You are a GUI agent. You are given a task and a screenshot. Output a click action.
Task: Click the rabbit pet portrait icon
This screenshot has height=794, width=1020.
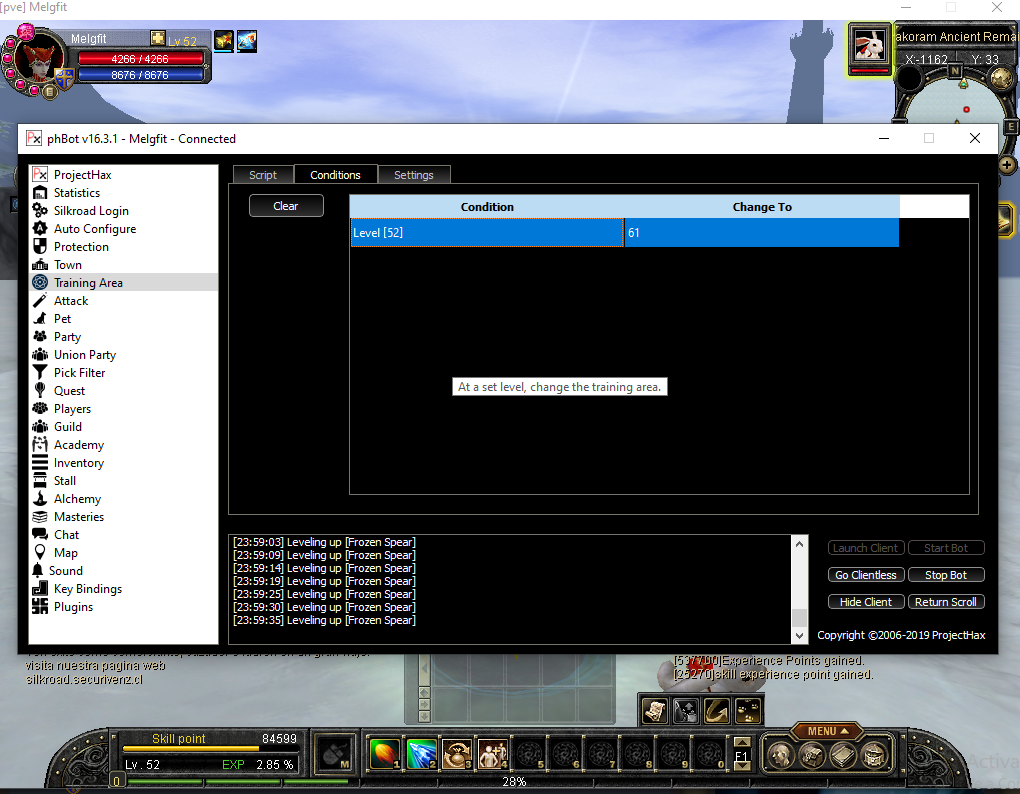[x=869, y=46]
